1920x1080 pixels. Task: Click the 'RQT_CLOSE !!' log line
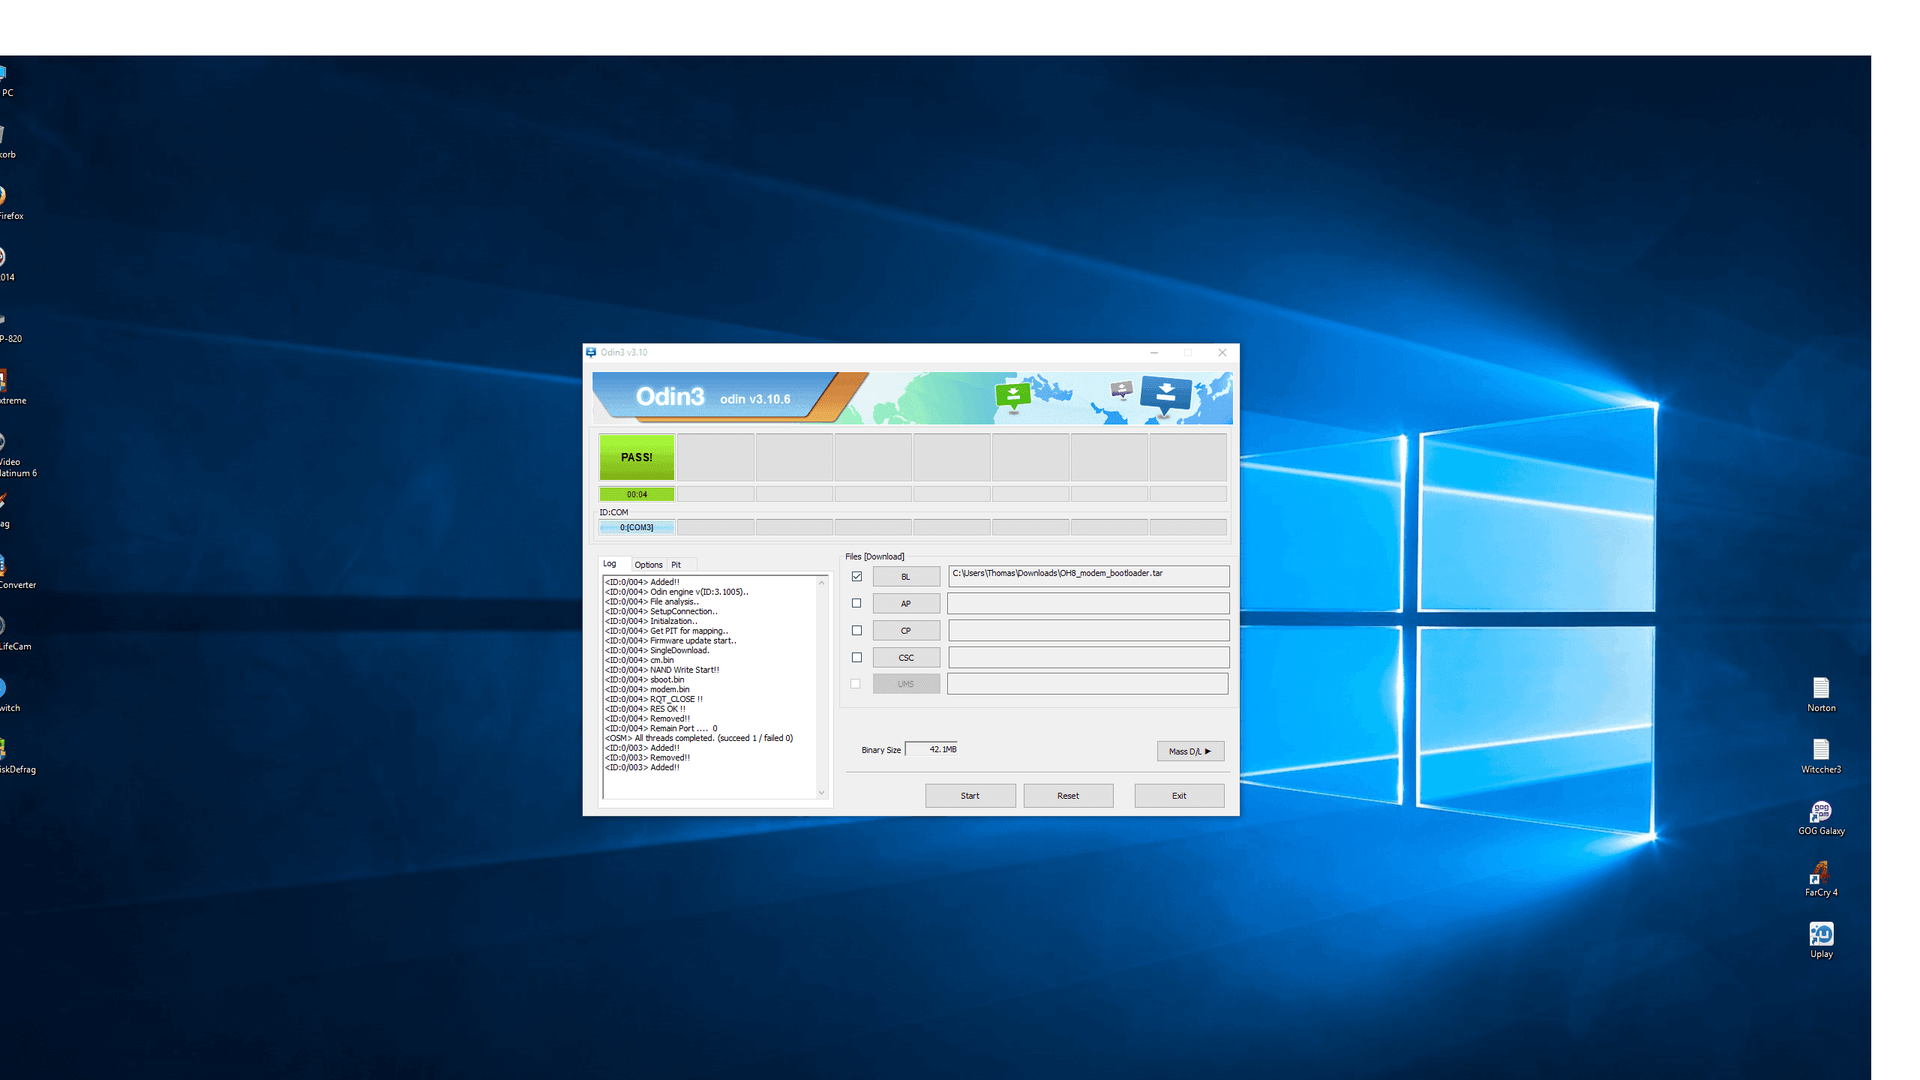(654, 699)
